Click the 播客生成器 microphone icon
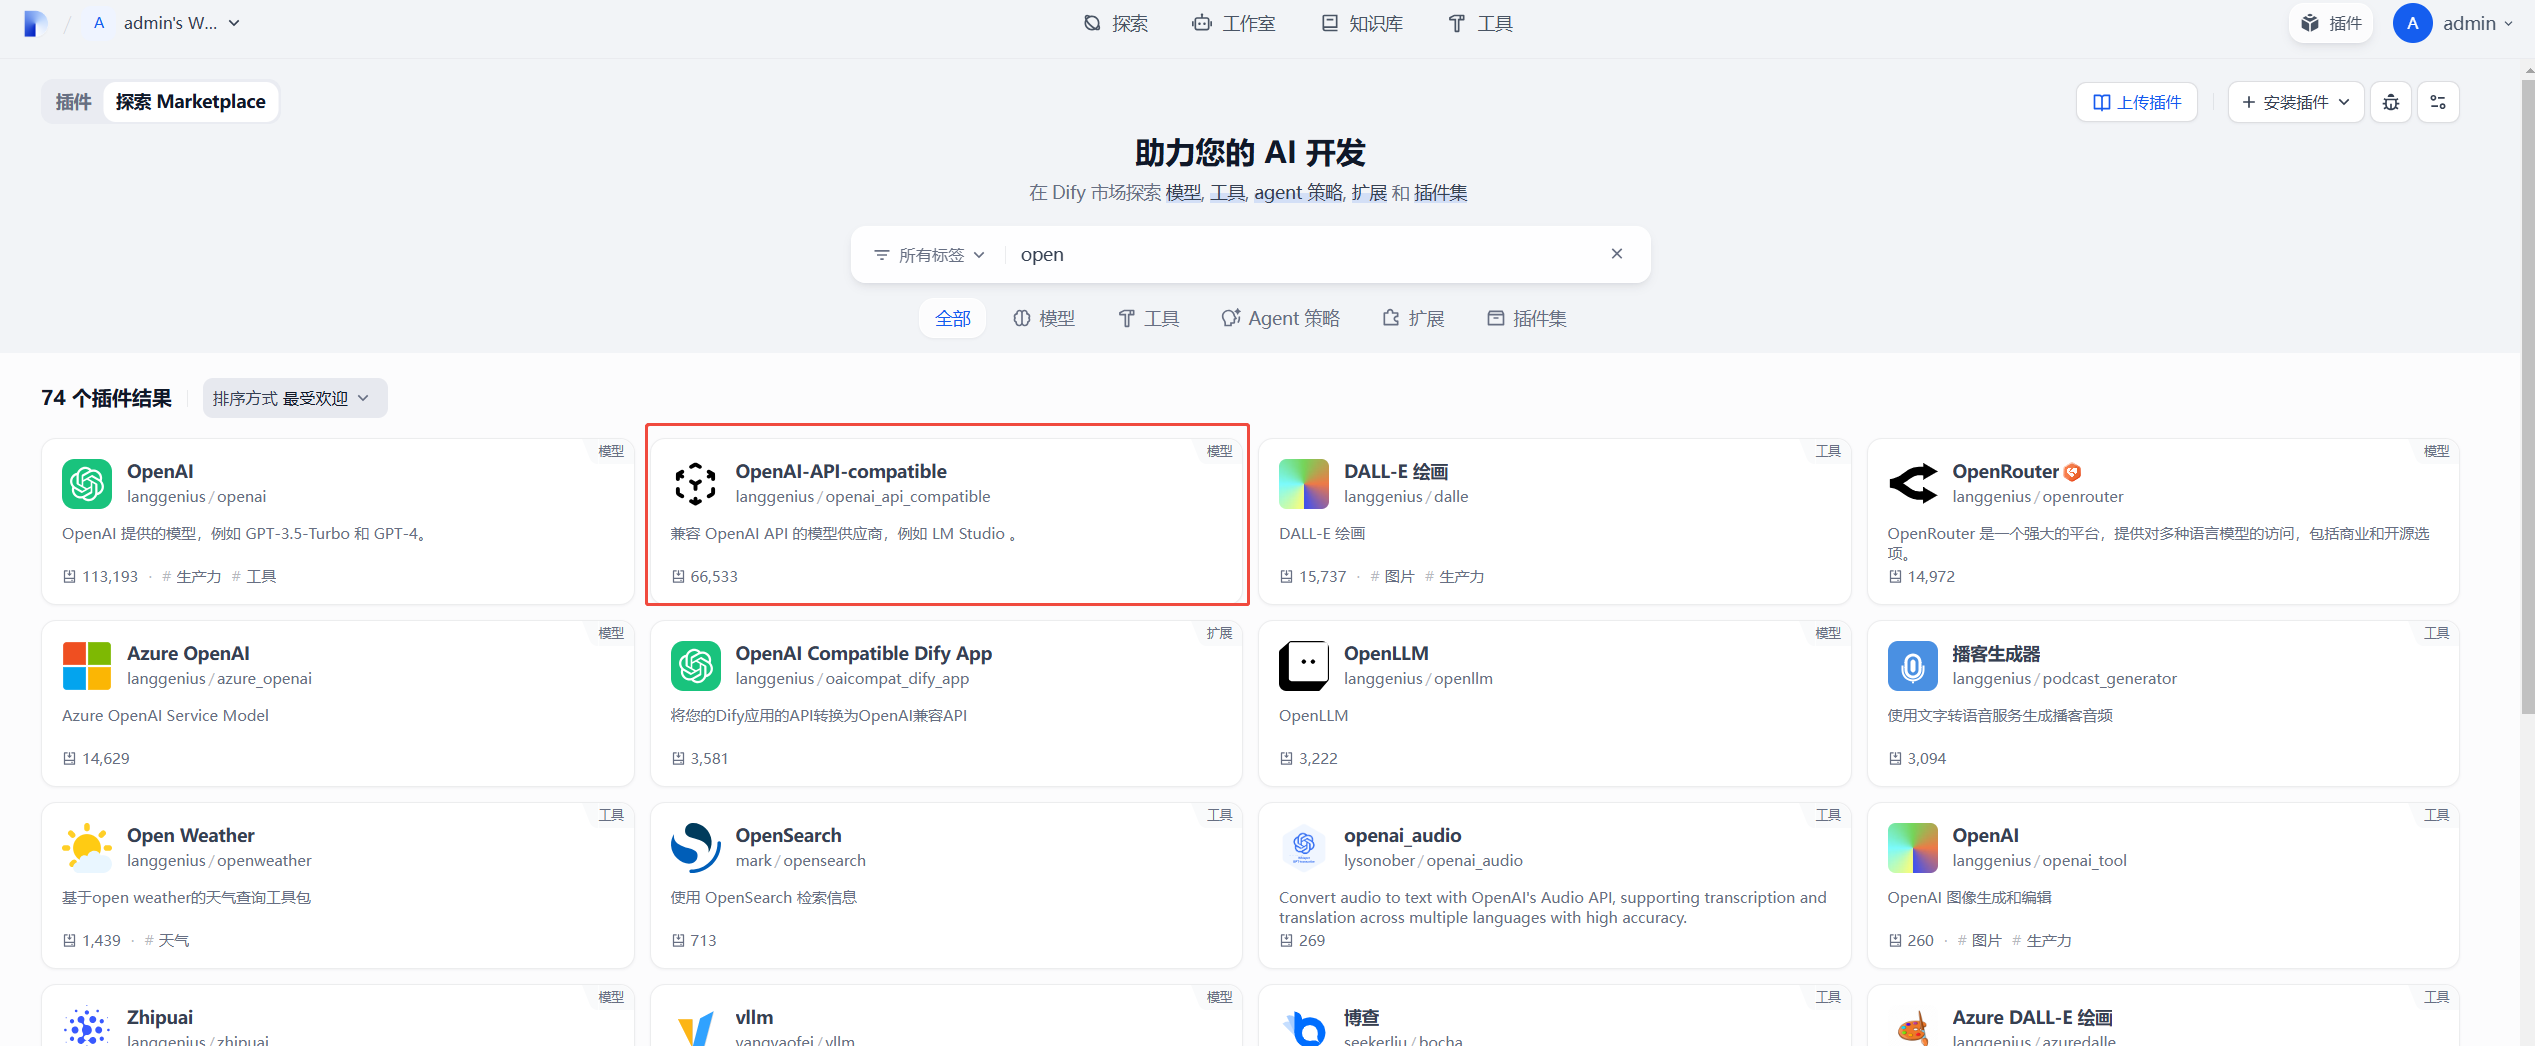Screen dimensions: 2535x1046 (1912, 666)
